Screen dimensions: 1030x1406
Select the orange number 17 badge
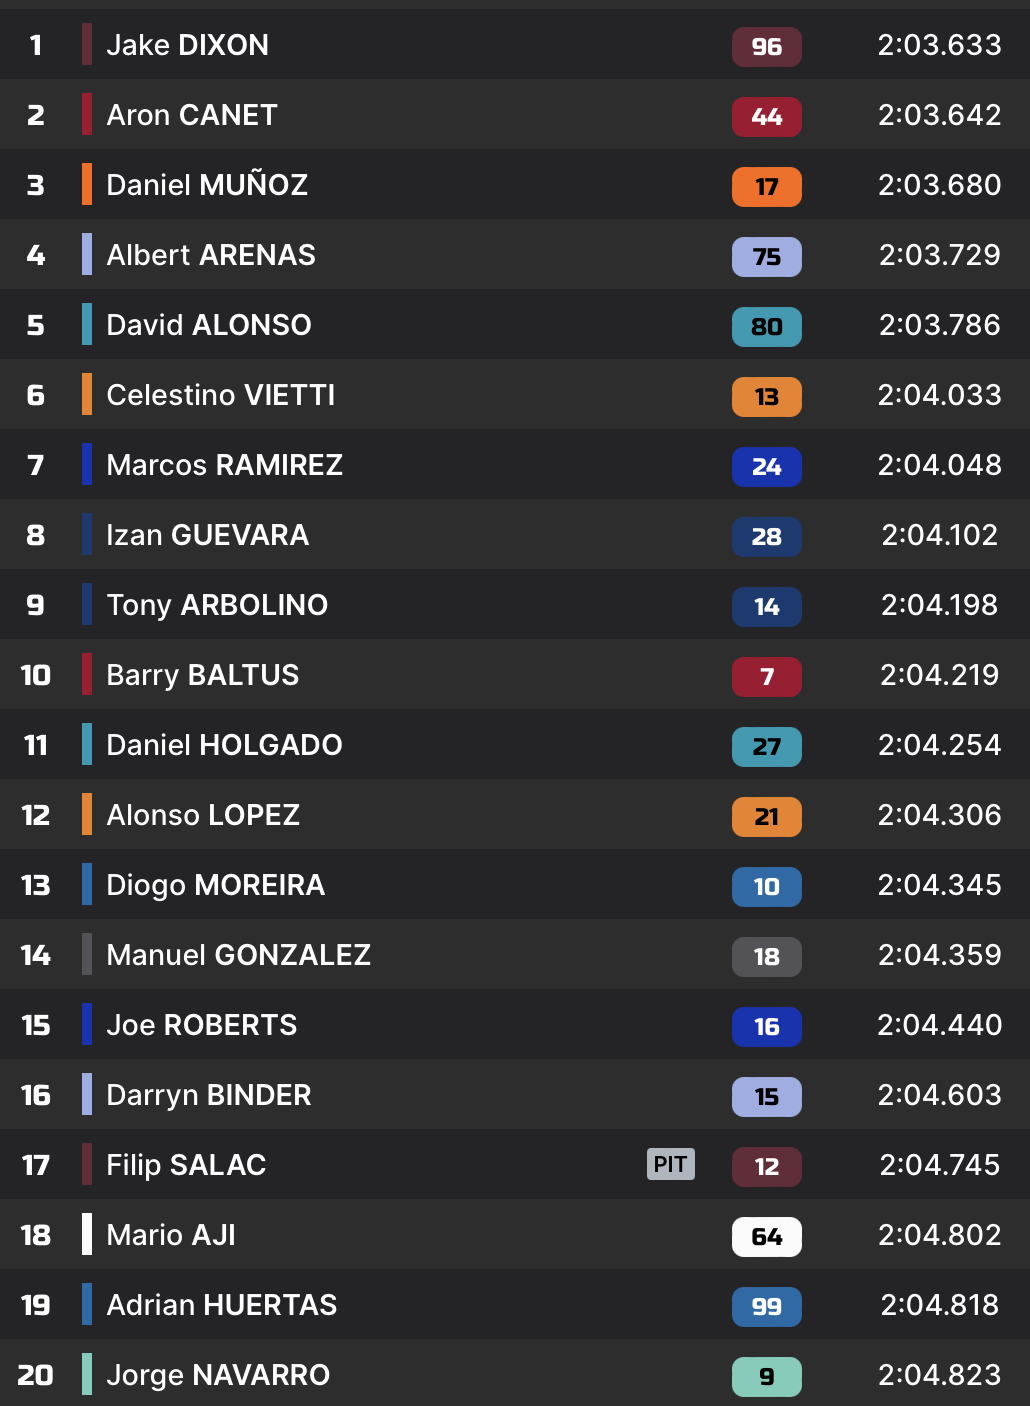click(x=766, y=187)
